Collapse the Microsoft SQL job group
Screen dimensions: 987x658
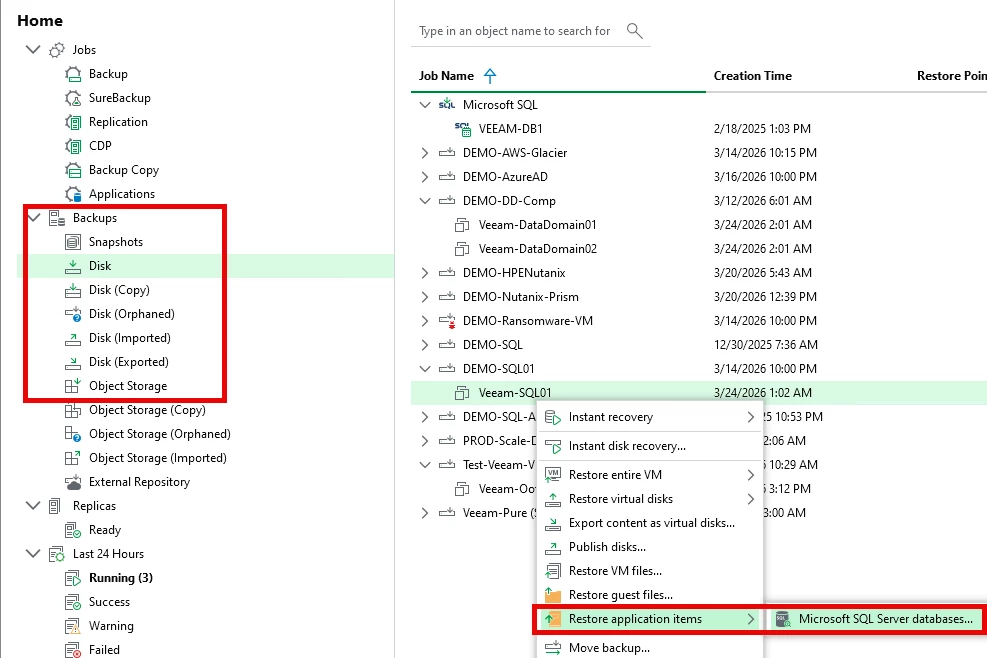click(x=425, y=105)
